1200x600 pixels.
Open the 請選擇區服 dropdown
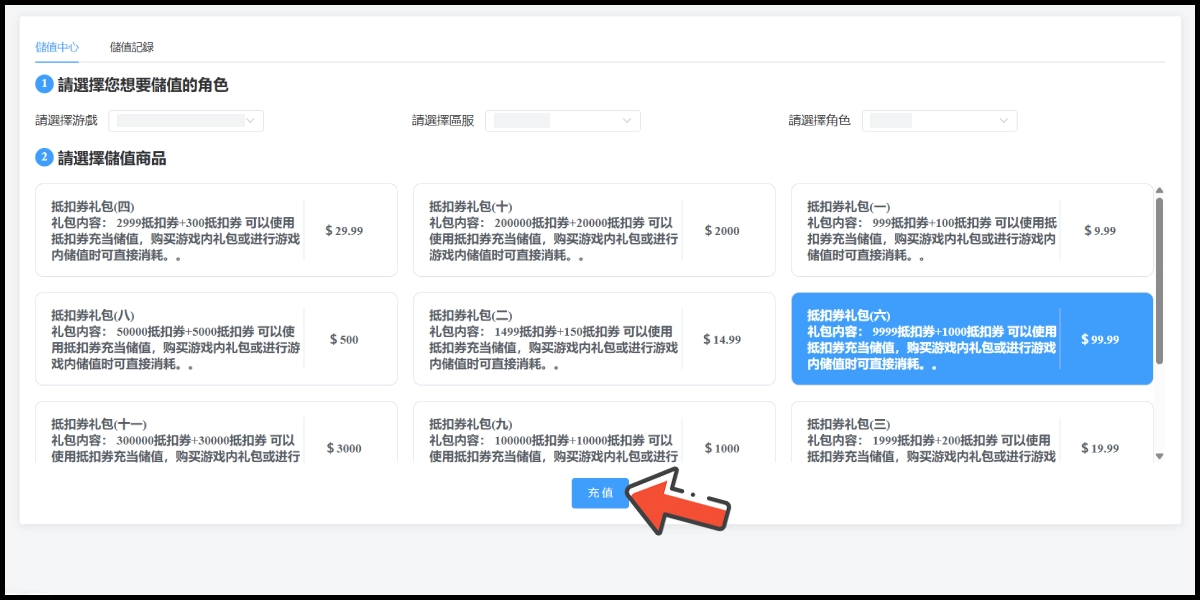click(562, 121)
